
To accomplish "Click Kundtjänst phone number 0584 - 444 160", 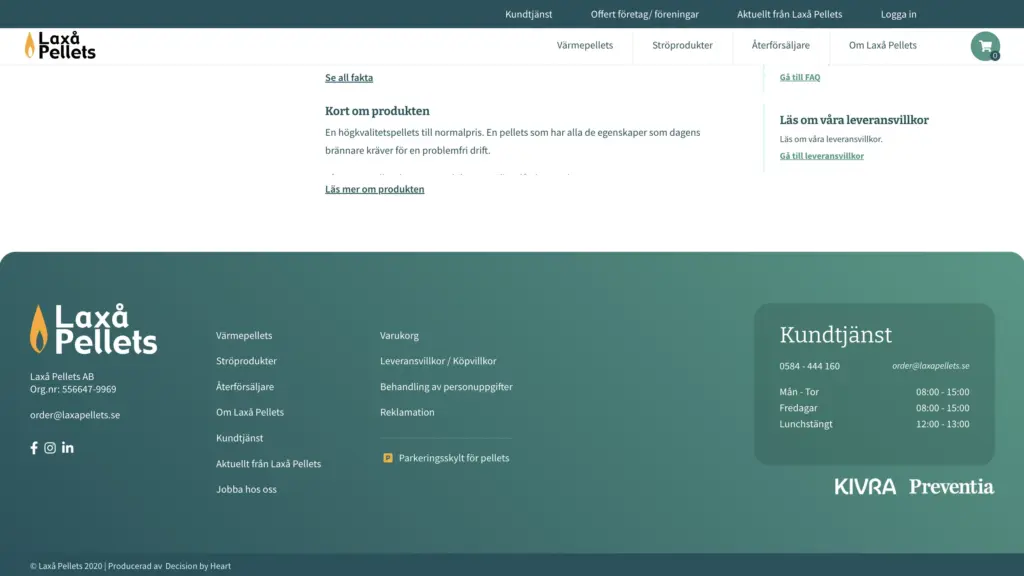I will (x=809, y=366).
